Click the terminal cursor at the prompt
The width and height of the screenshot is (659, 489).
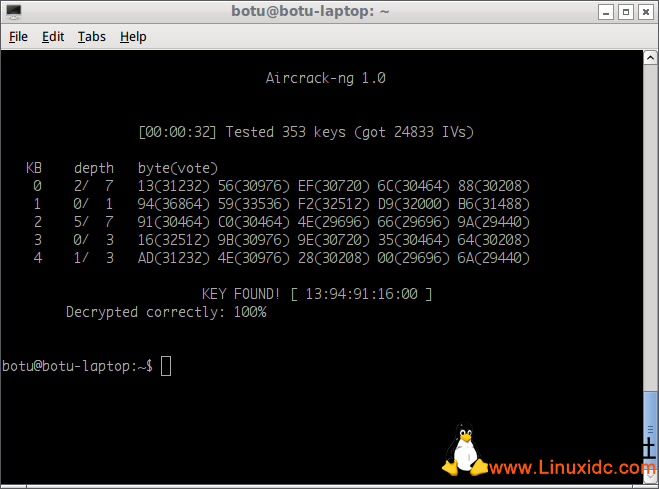(166, 366)
